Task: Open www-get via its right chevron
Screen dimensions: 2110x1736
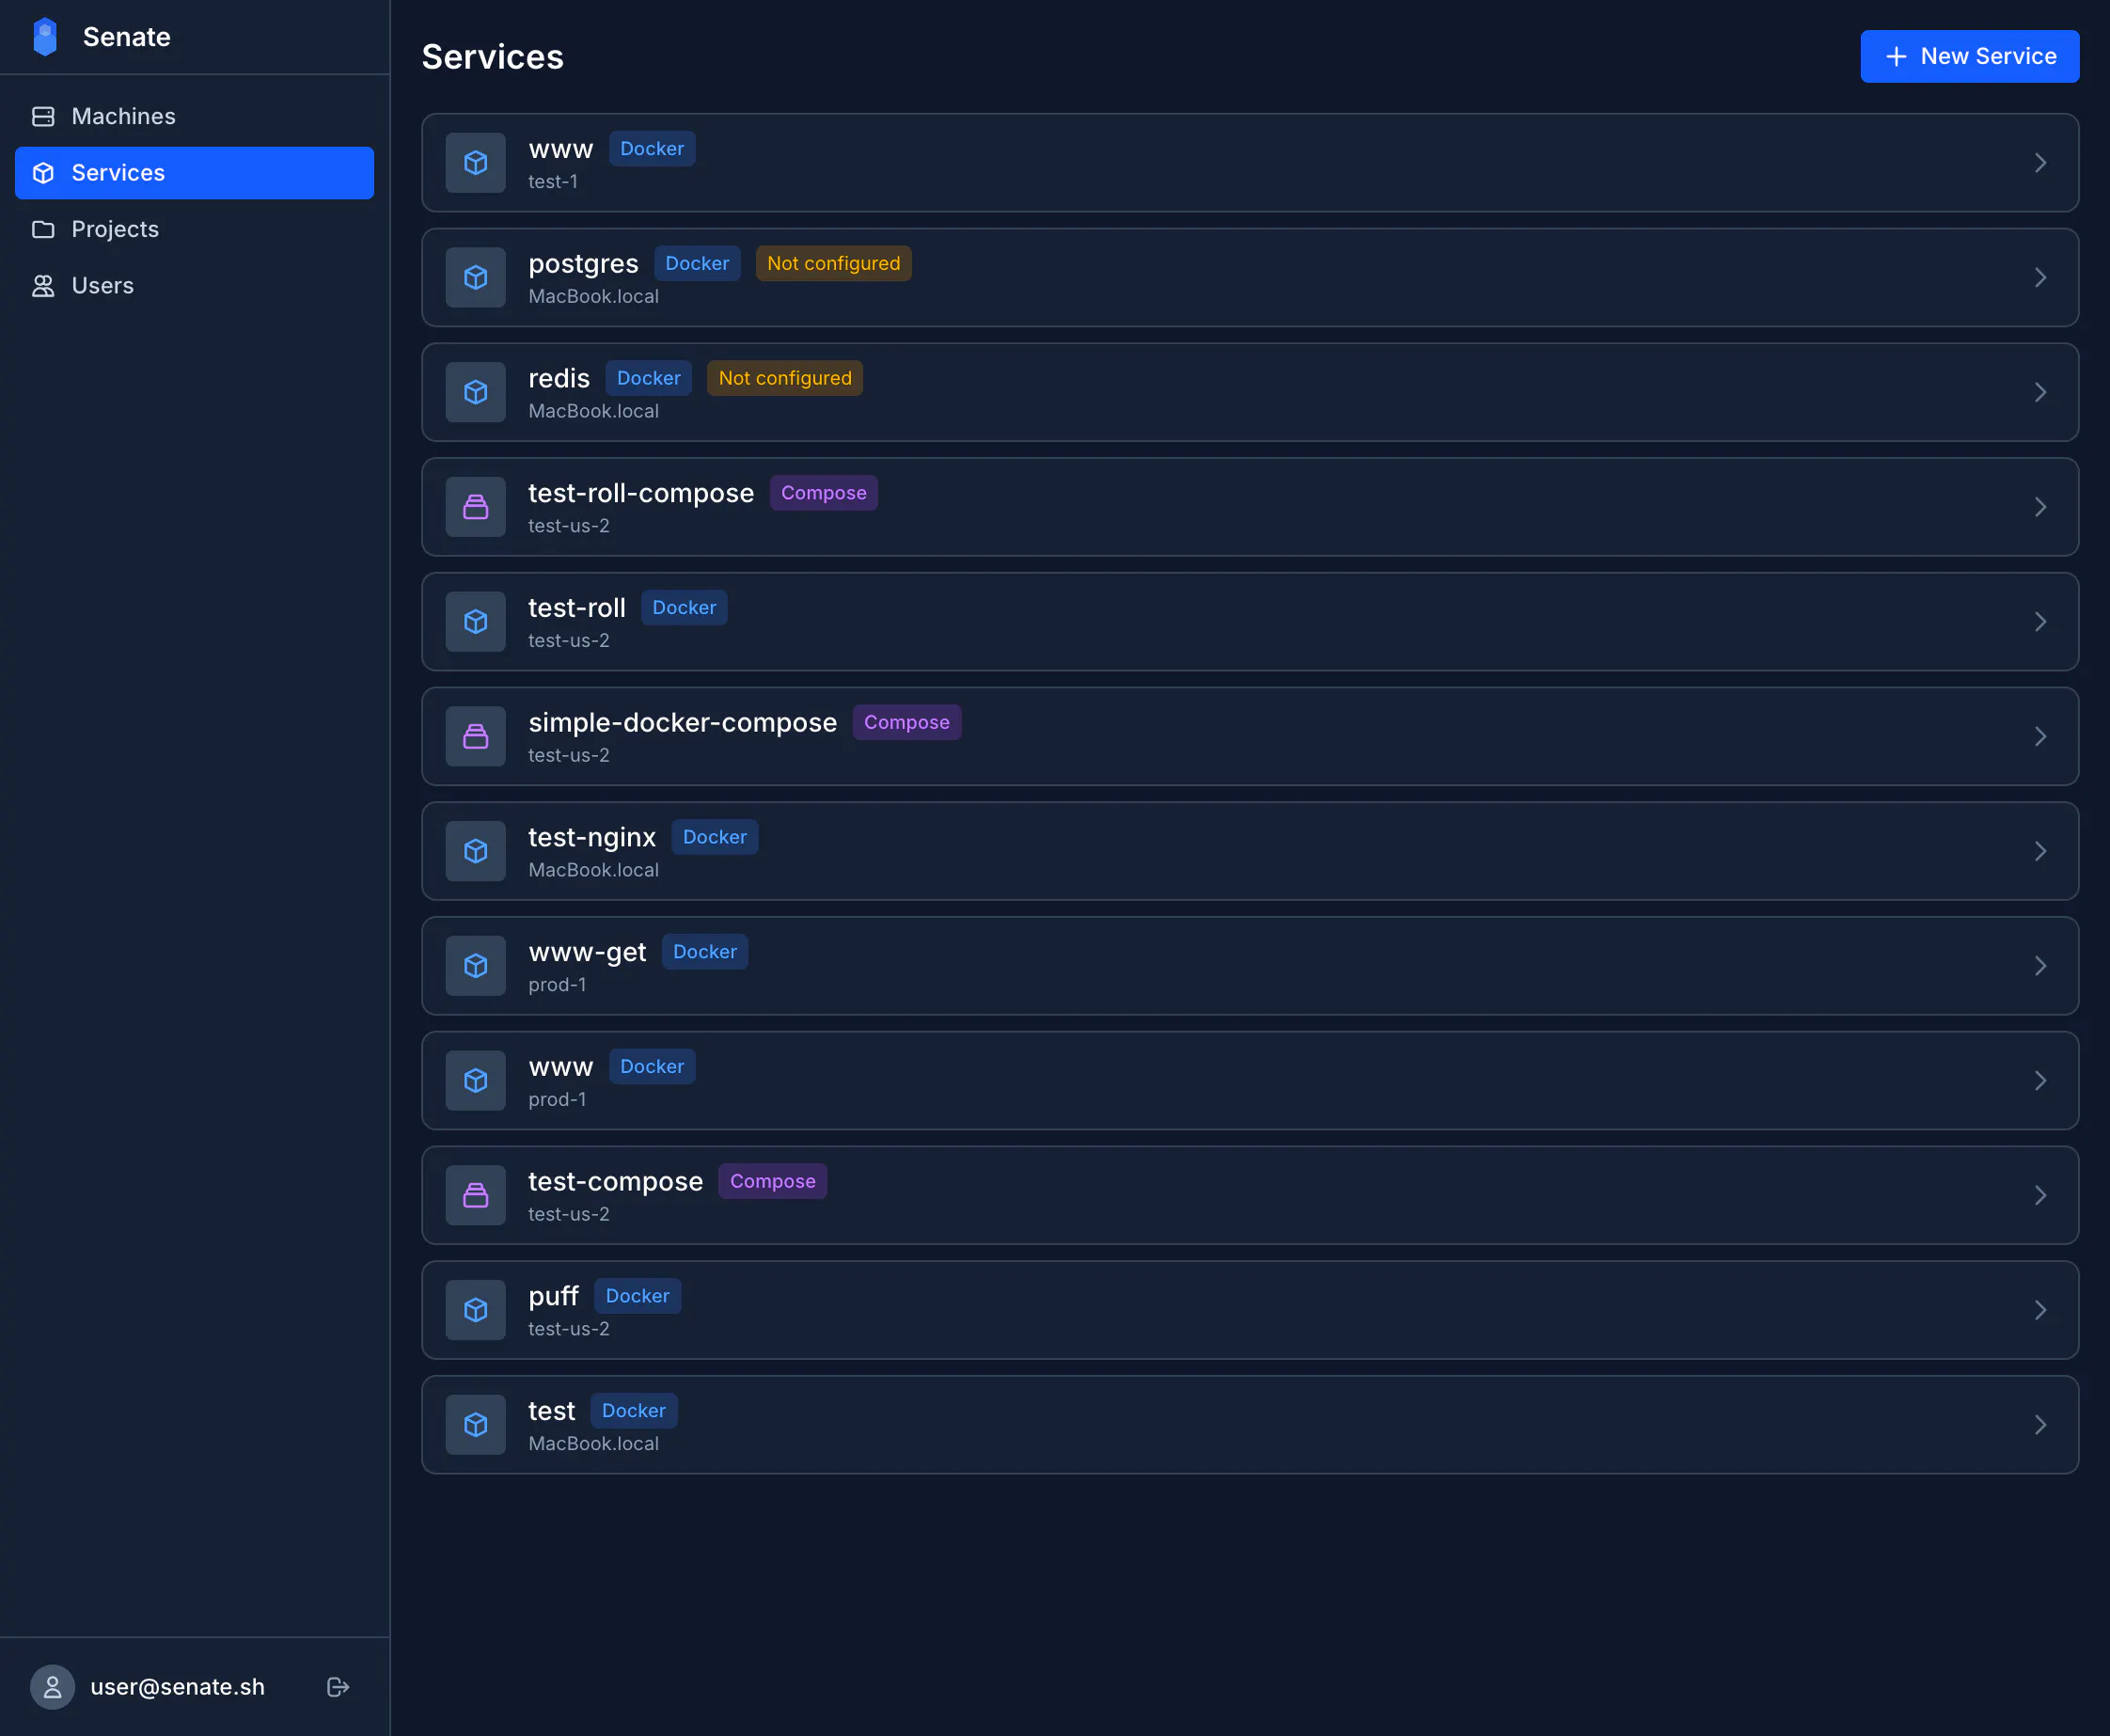Action: 2040,965
